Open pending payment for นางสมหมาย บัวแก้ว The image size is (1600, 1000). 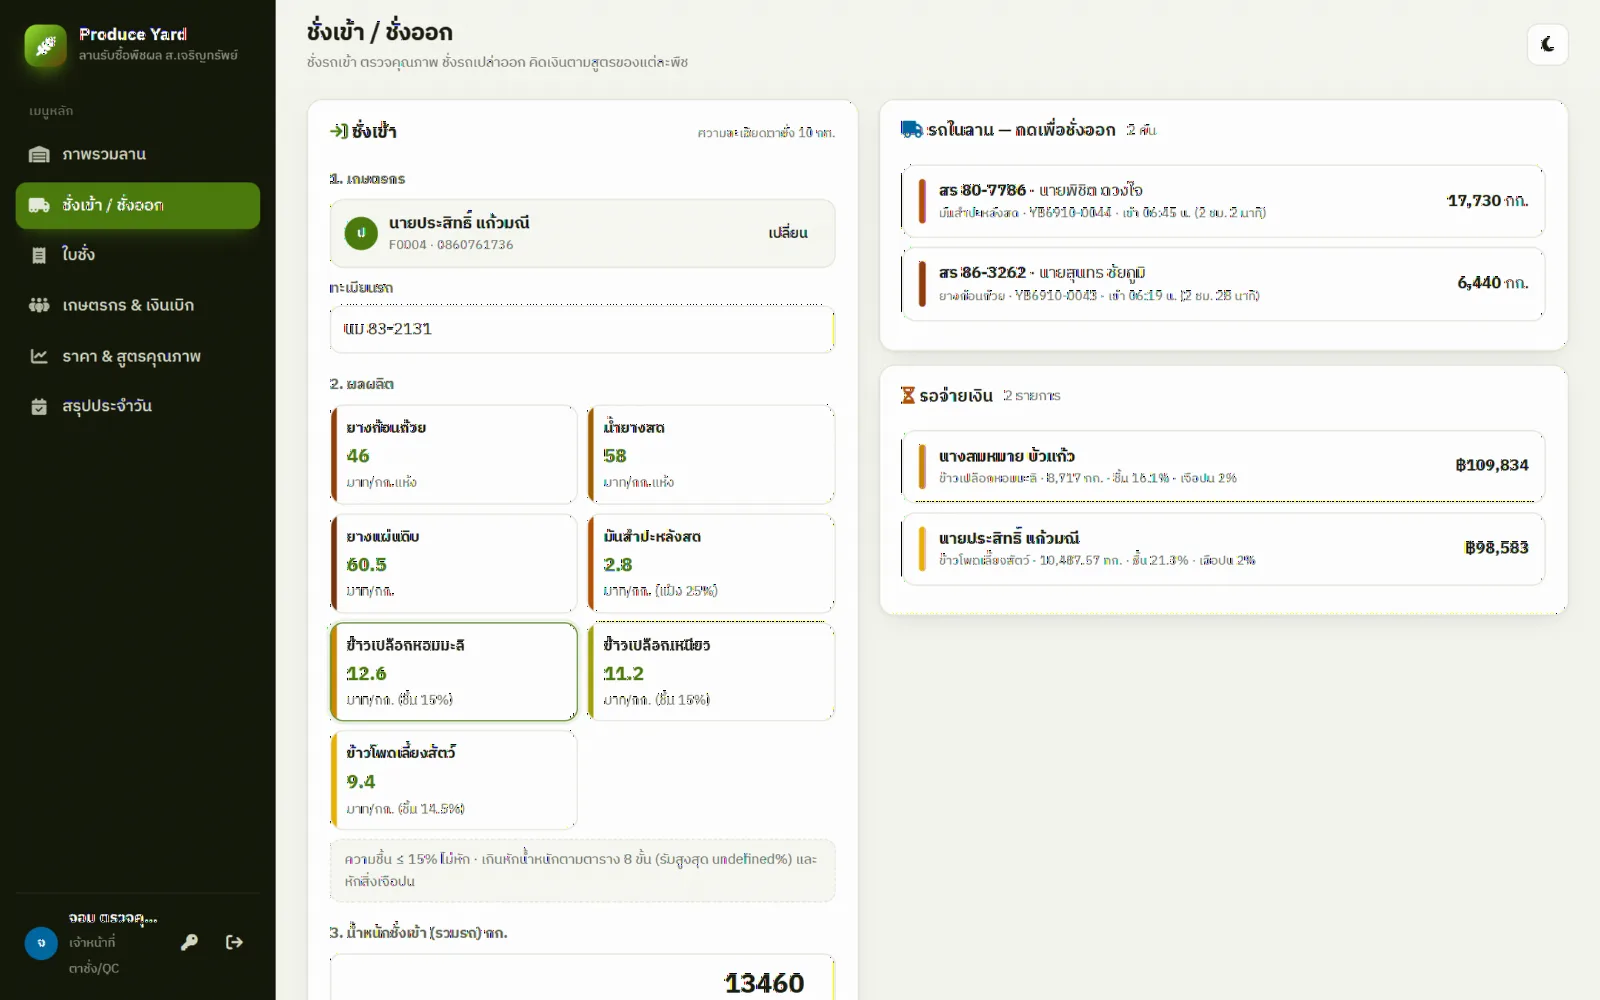[x=1222, y=466]
